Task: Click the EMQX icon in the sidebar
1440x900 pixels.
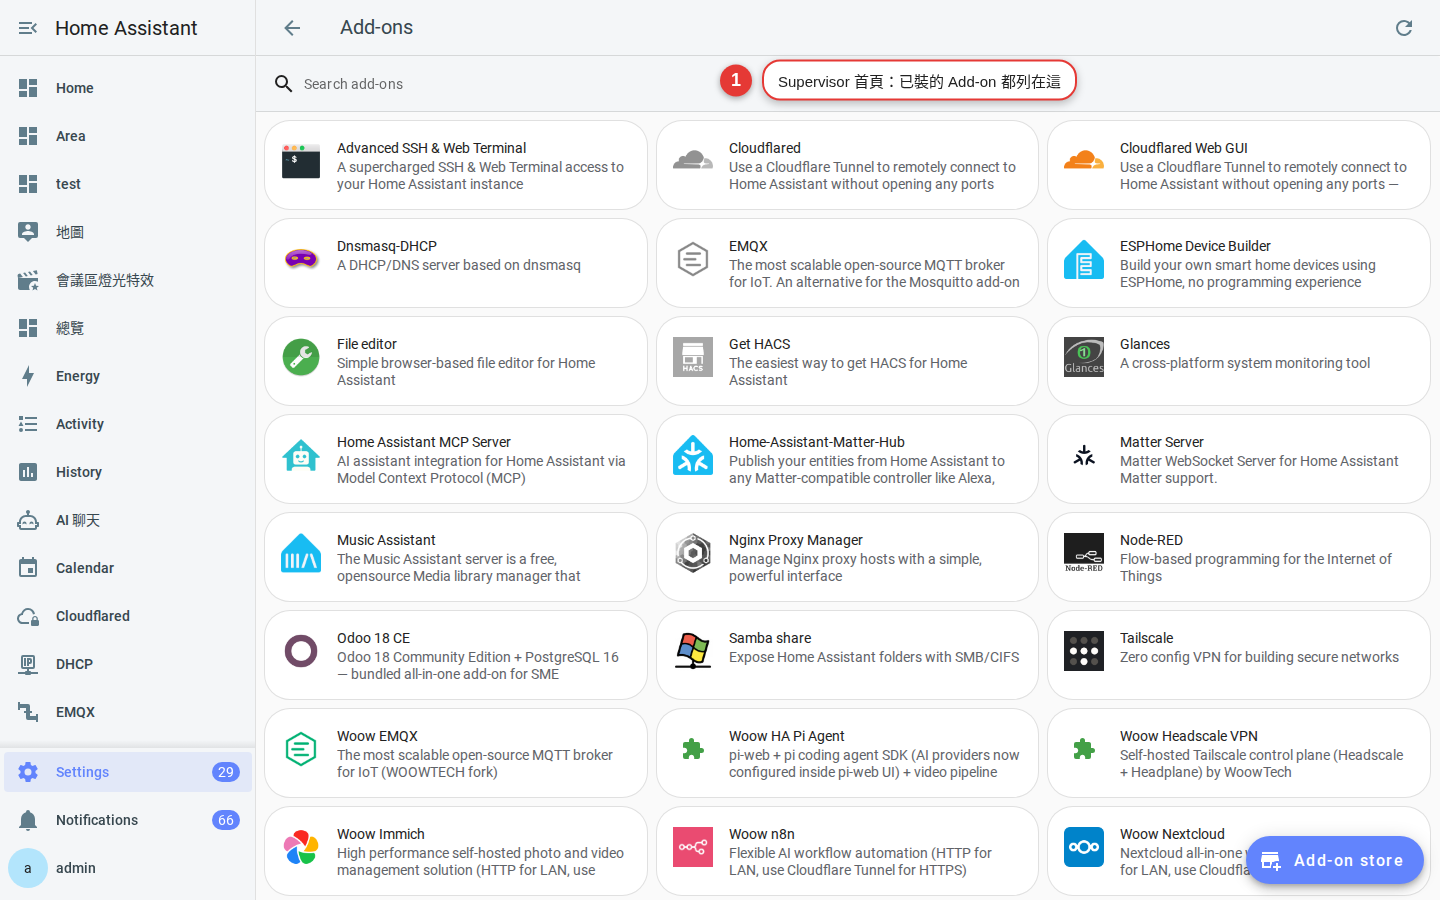Action: tap(28, 712)
